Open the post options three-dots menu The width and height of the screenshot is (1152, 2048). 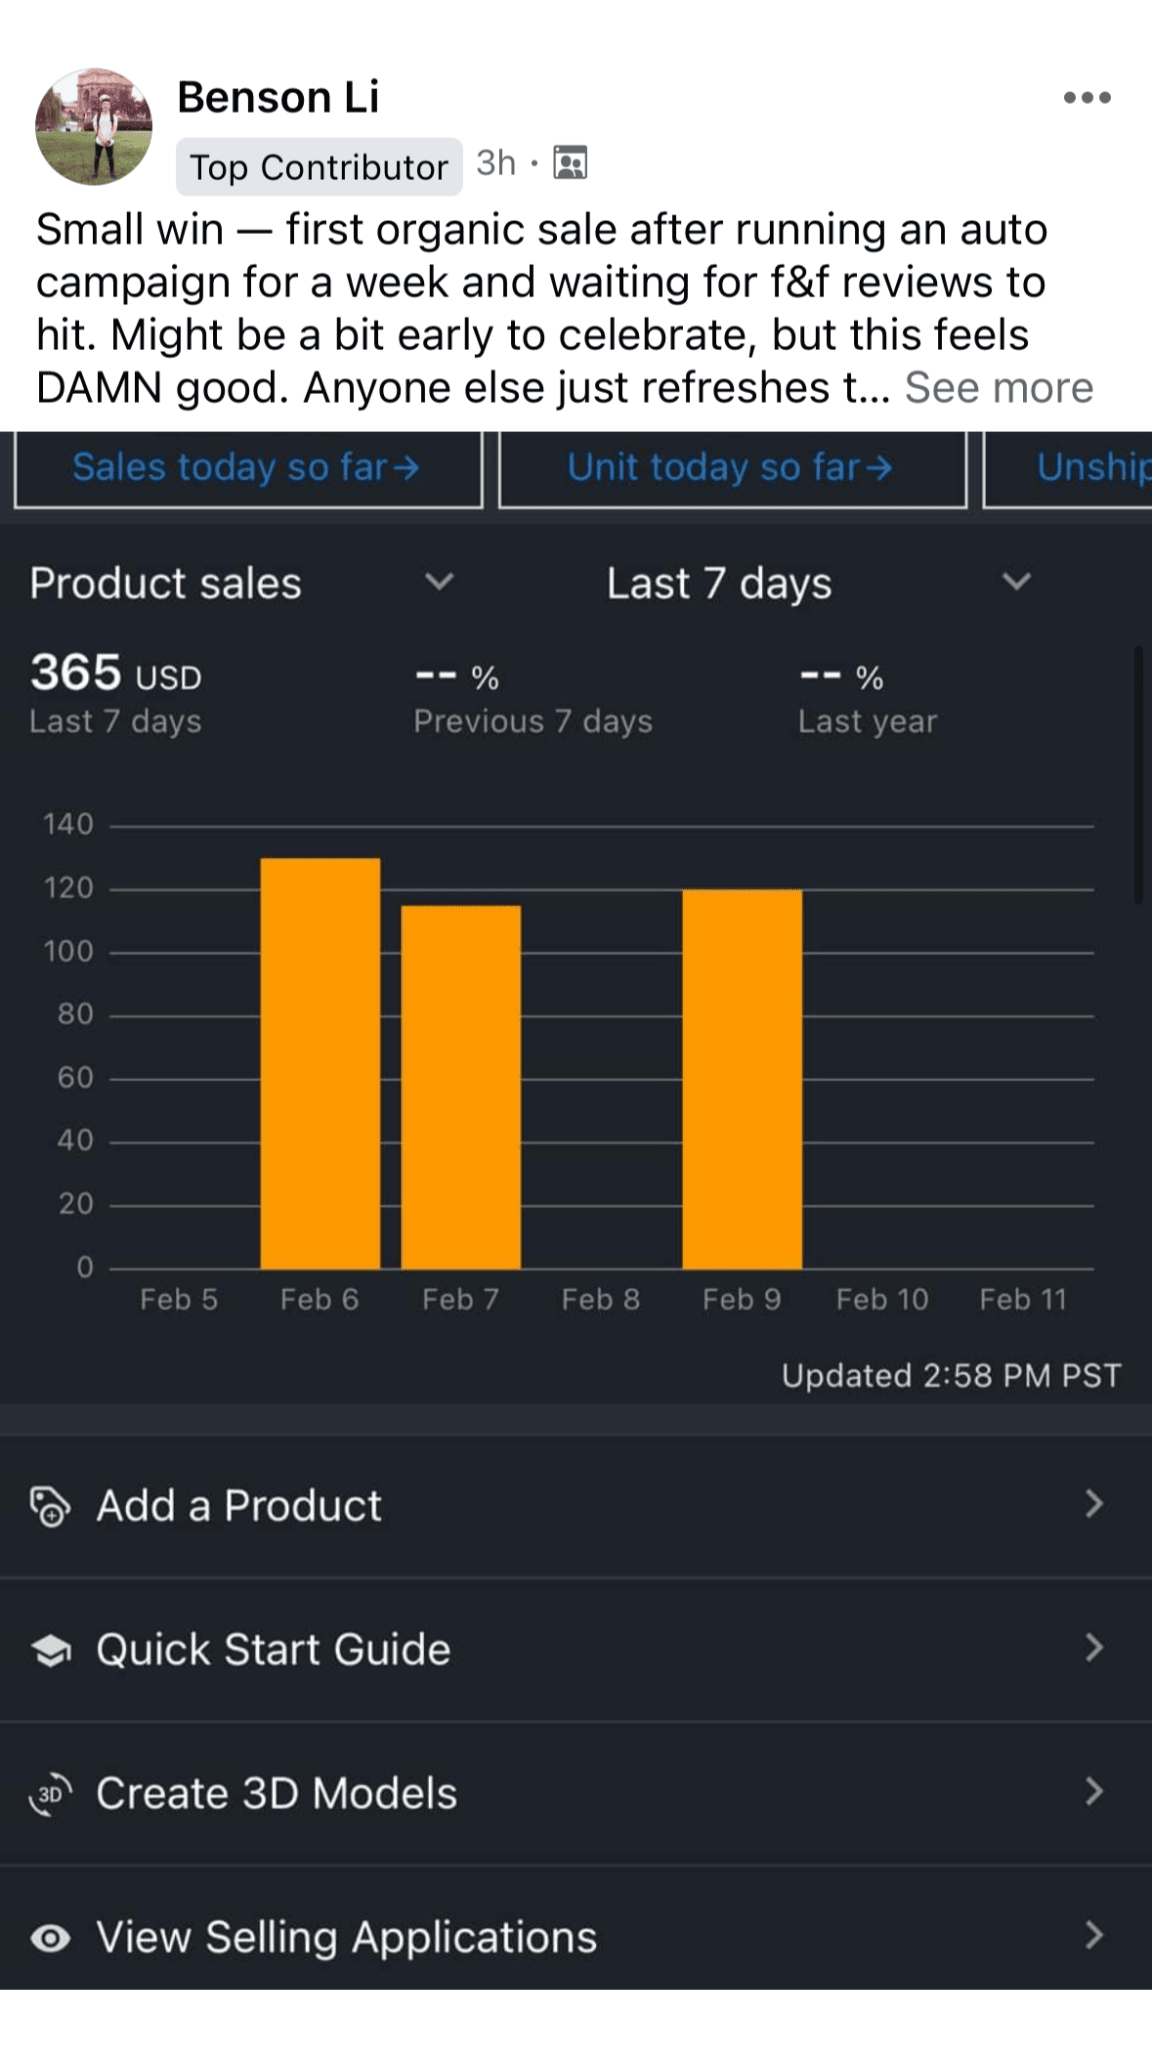pyautogui.click(x=1087, y=97)
